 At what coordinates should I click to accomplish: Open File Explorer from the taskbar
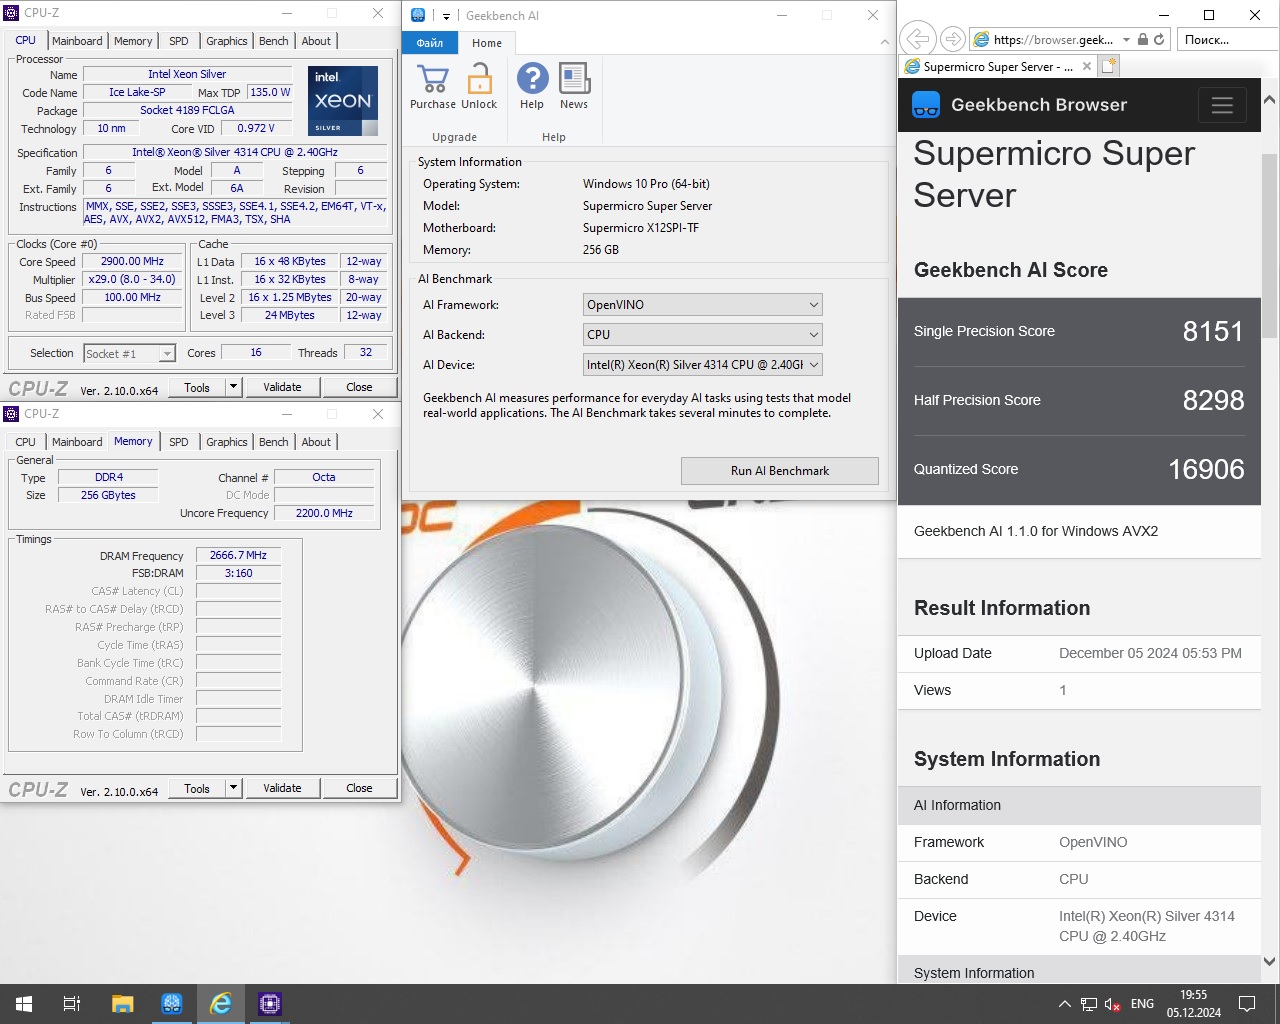point(122,1004)
